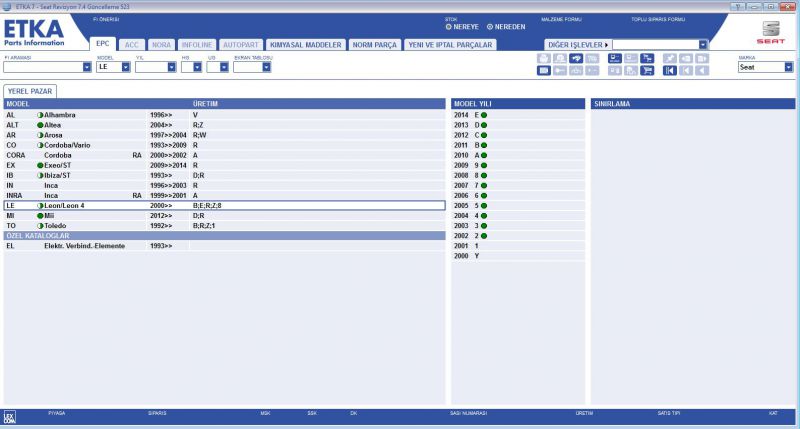Open the EKRAN TABLOSU dropdown
Image resolution: width=800 pixels, height=429 pixels.
pos(266,67)
